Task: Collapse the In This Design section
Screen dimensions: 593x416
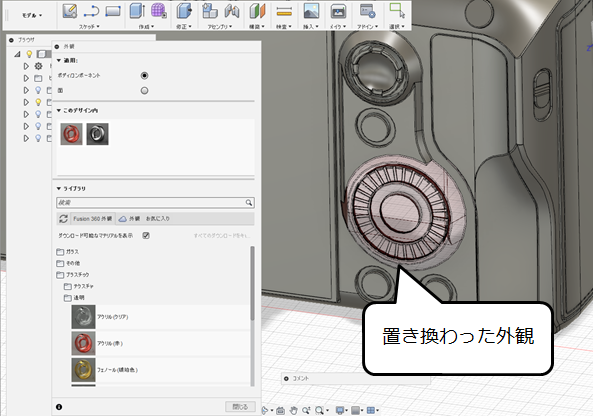Action: tap(59, 110)
